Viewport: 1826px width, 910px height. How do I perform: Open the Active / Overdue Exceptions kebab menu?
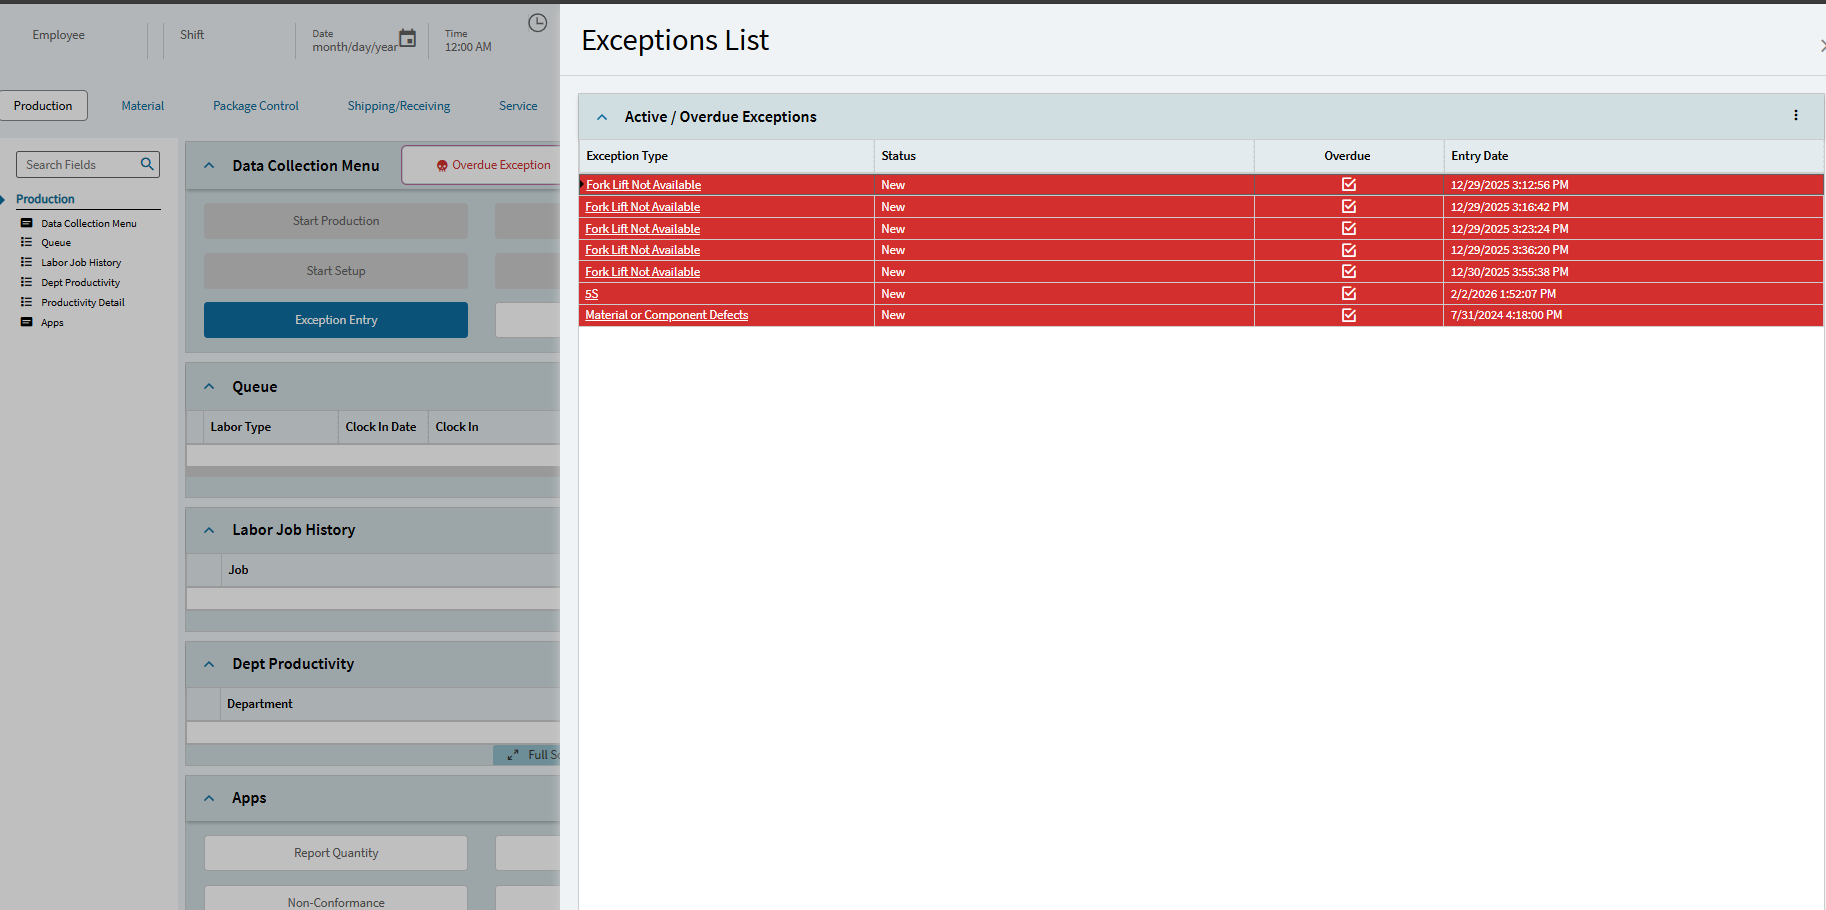pos(1796,116)
